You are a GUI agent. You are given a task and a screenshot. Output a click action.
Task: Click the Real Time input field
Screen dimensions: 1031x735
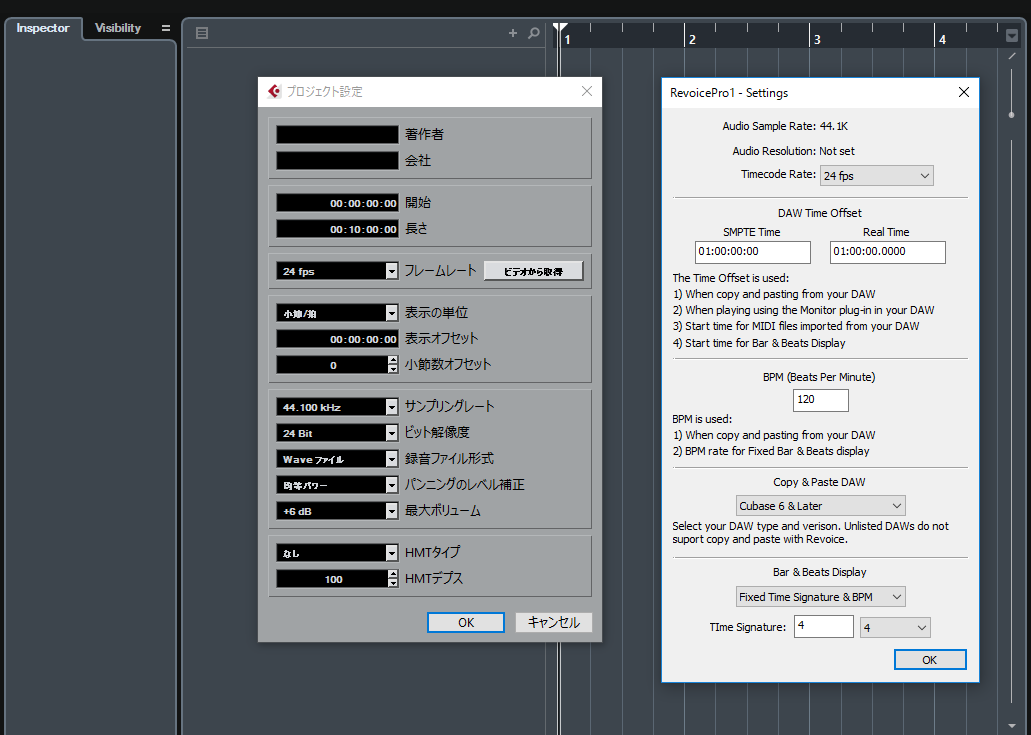pyautogui.click(x=888, y=252)
